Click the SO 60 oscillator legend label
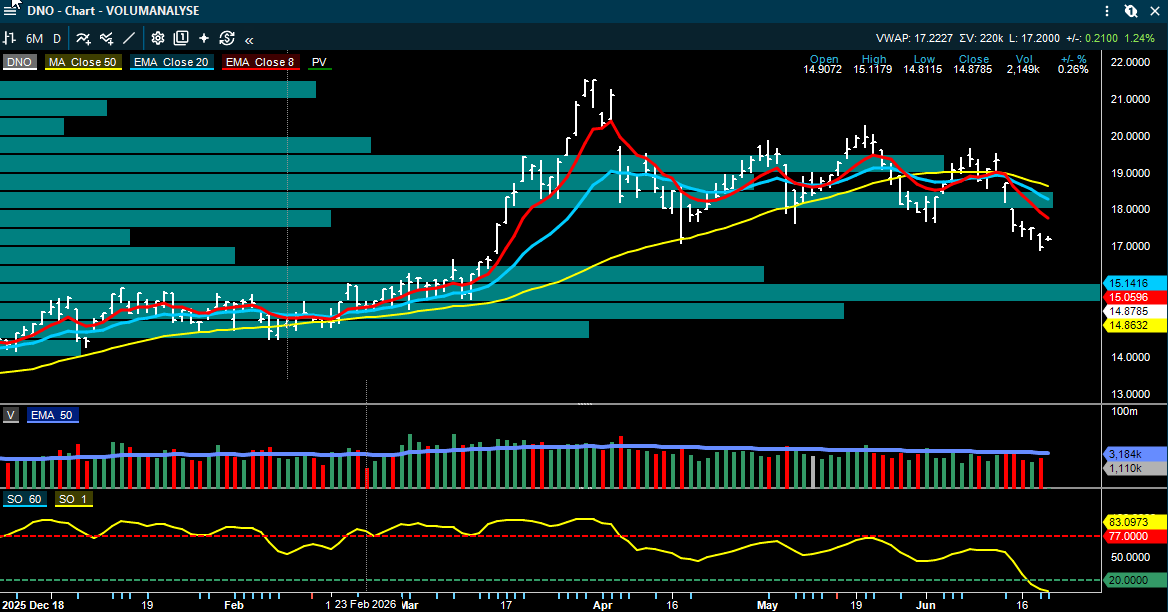 (x=25, y=499)
